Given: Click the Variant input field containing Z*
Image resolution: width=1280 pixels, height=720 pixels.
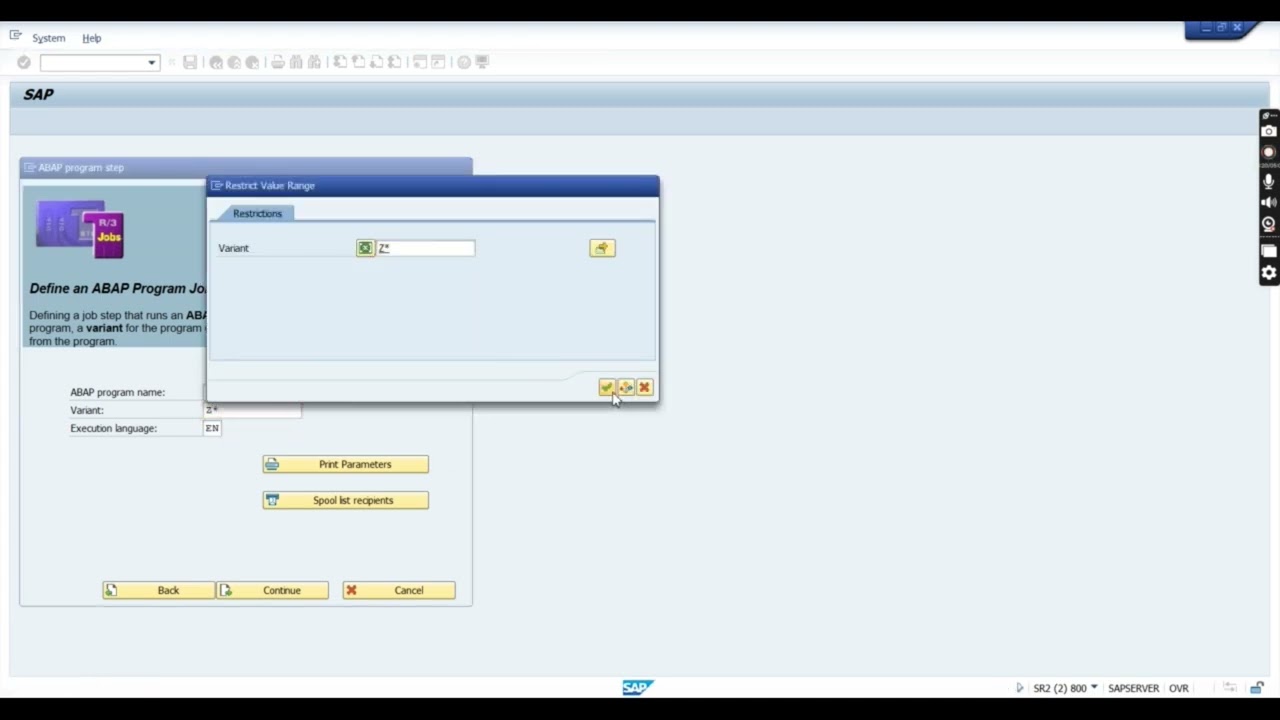Looking at the screenshot, I should [x=426, y=248].
